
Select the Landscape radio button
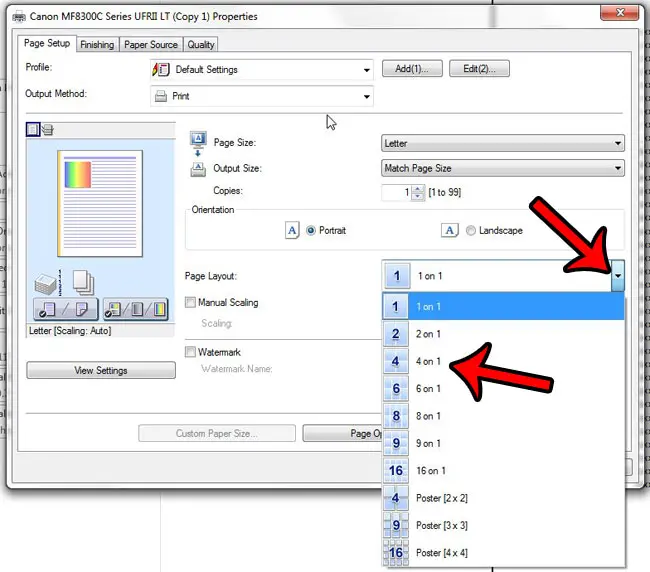471,230
